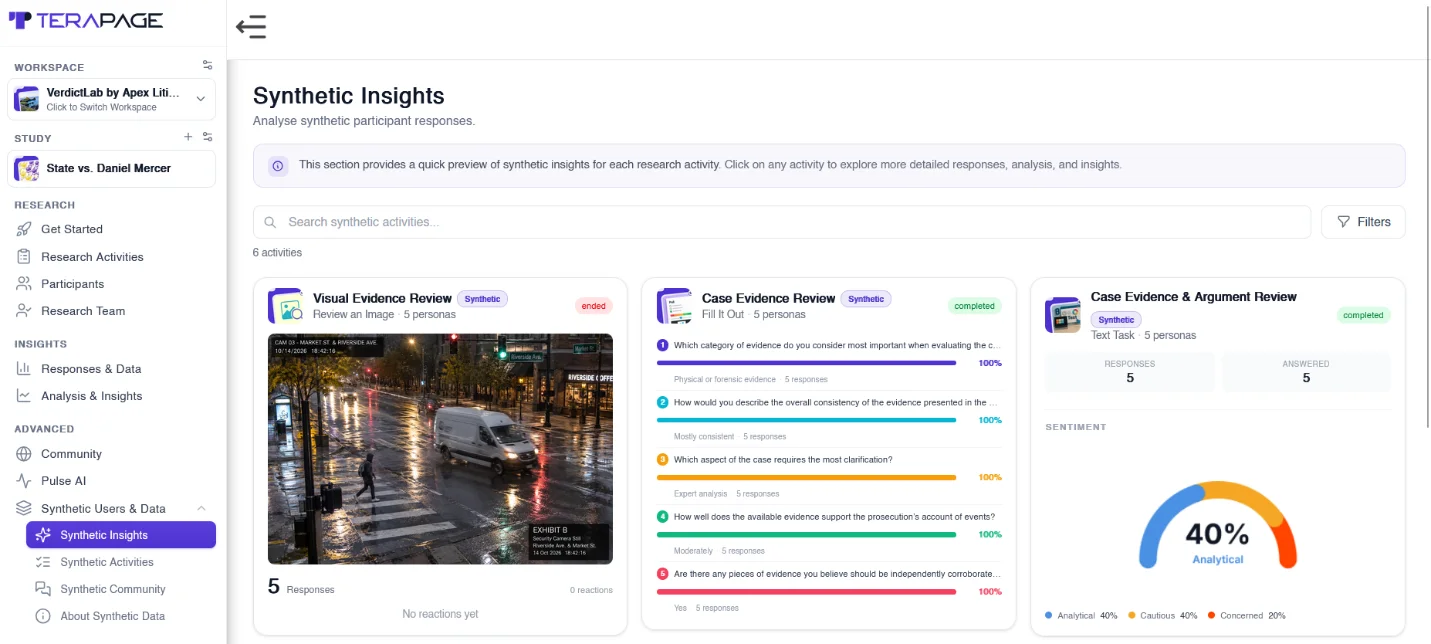
Task: Collapse the Synthetic Users & Data section
Action: (x=201, y=509)
